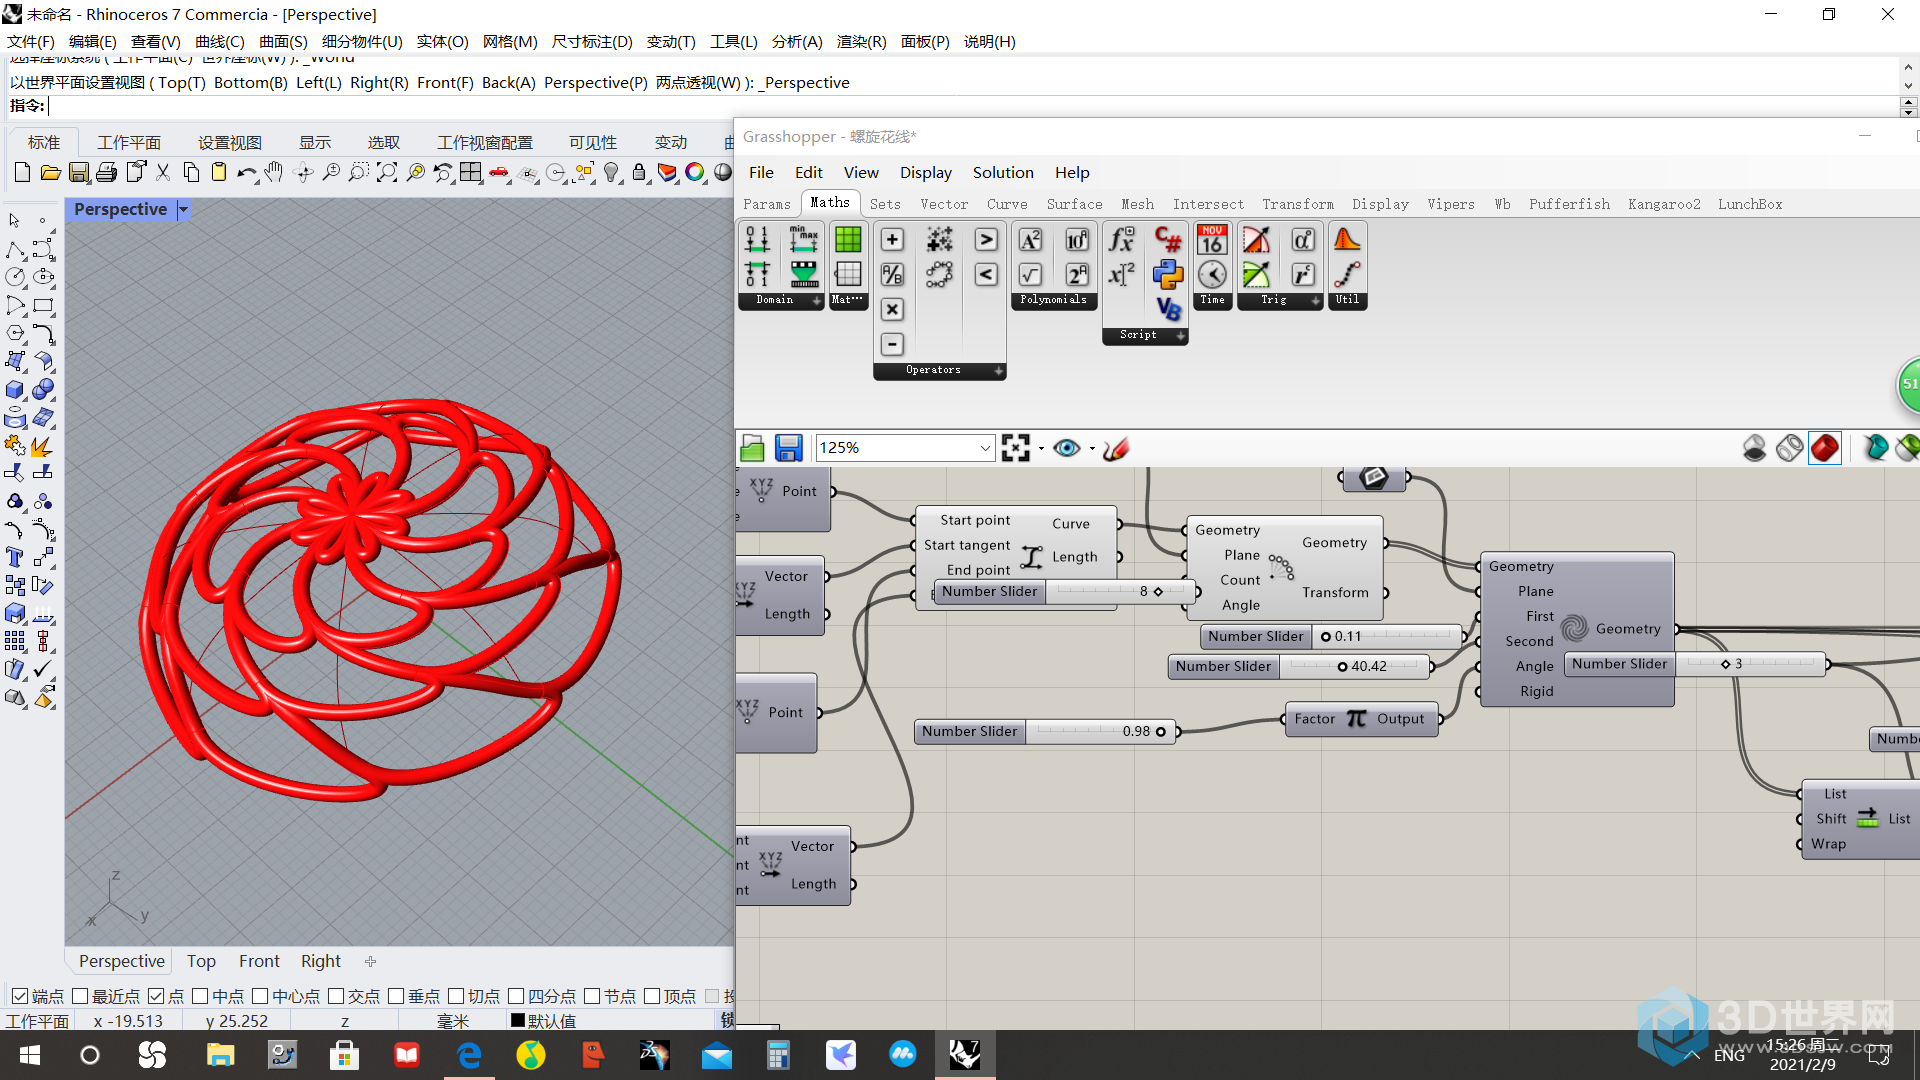This screenshot has width=1920, height=1080.
Task: Expand the Trig component group
Action: tap(1315, 300)
